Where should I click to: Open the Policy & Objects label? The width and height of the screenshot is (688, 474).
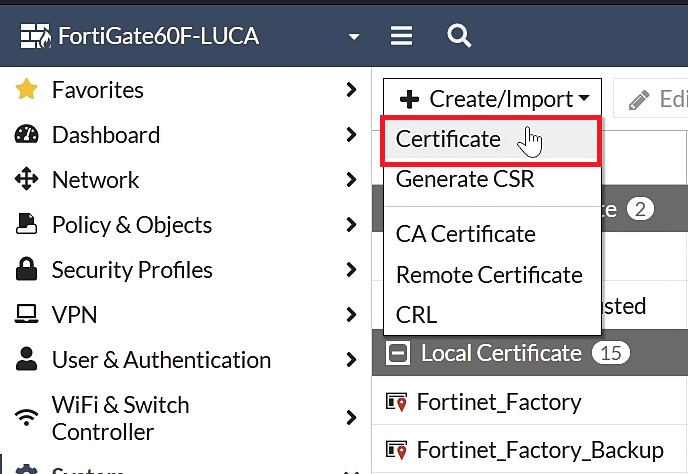(x=132, y=225)
